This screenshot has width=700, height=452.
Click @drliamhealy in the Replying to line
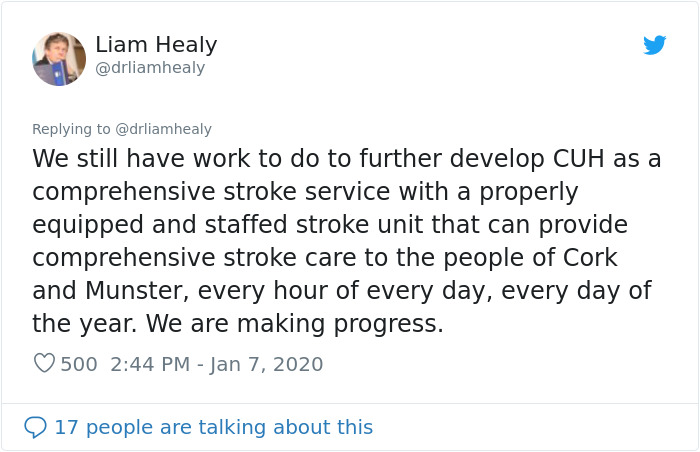point(163,129)
